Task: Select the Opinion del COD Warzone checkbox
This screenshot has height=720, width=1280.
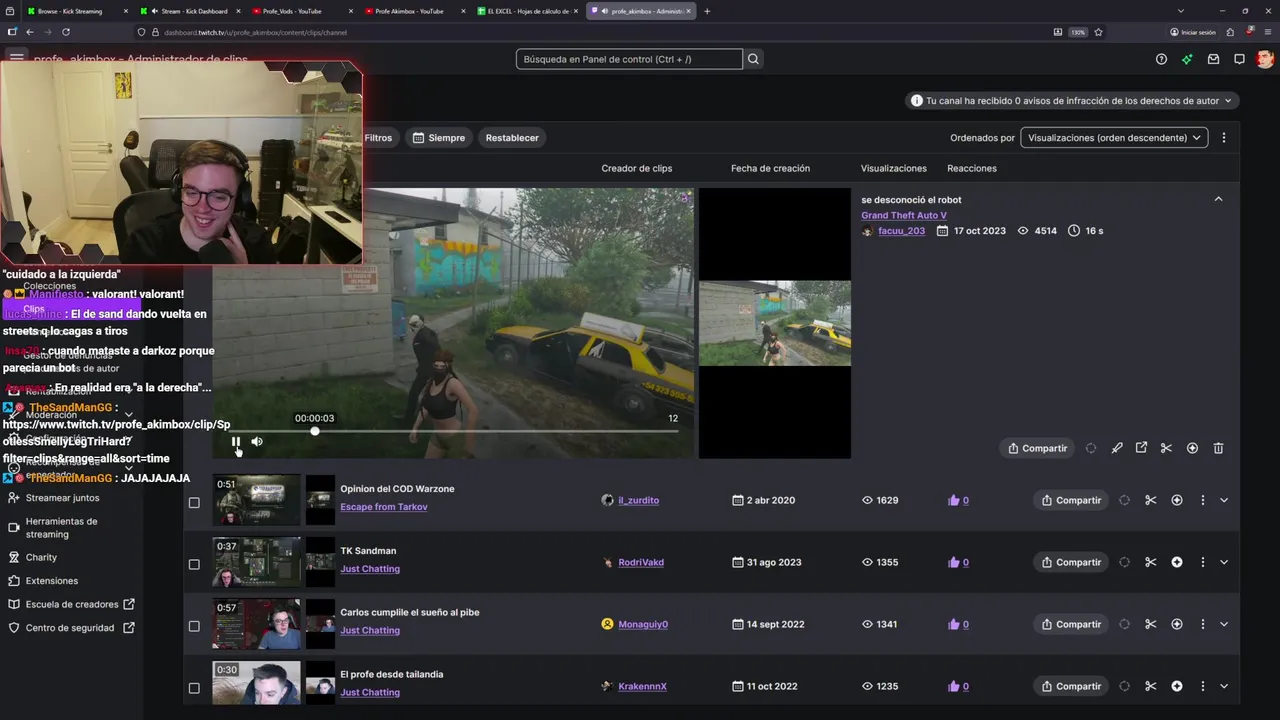Action: point(194,502)
